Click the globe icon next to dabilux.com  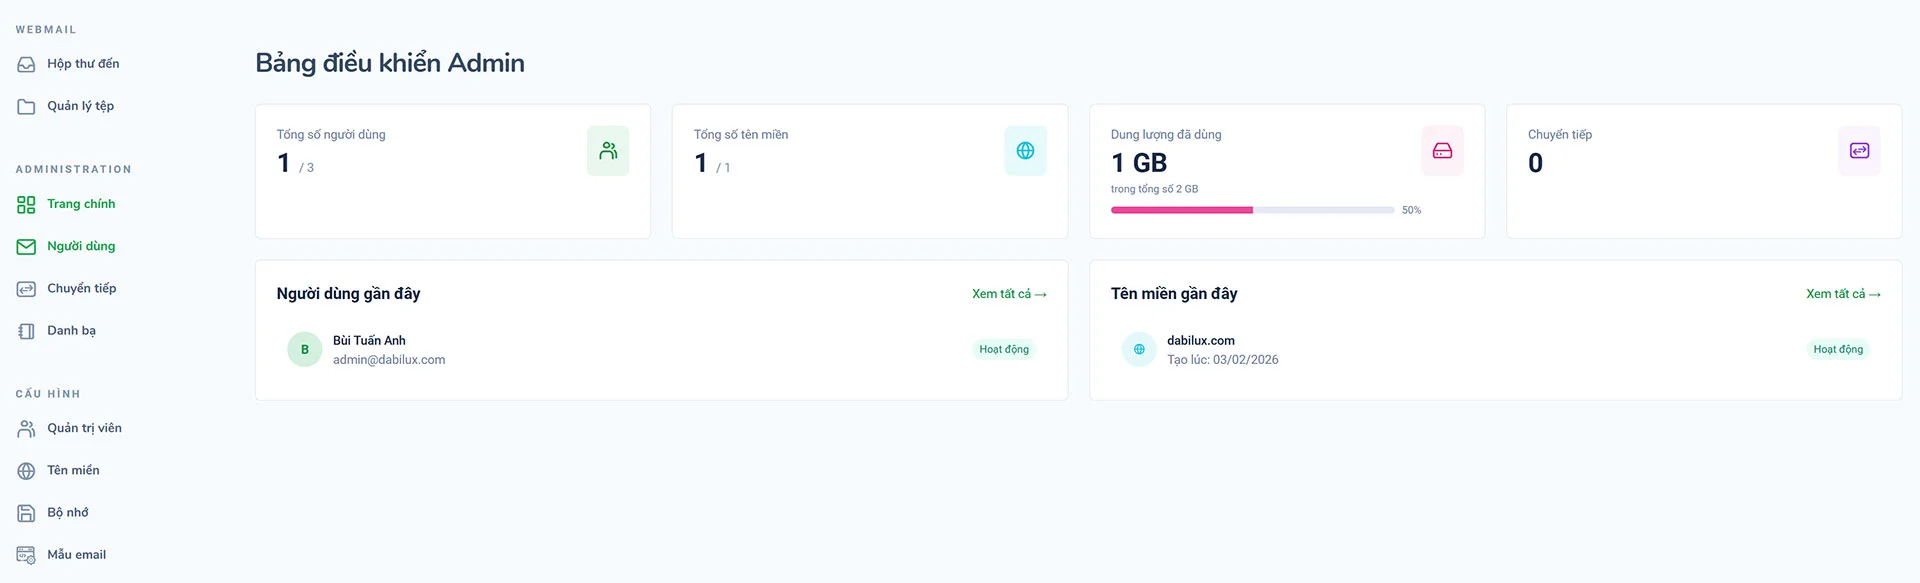click(x=1139, y=349)
